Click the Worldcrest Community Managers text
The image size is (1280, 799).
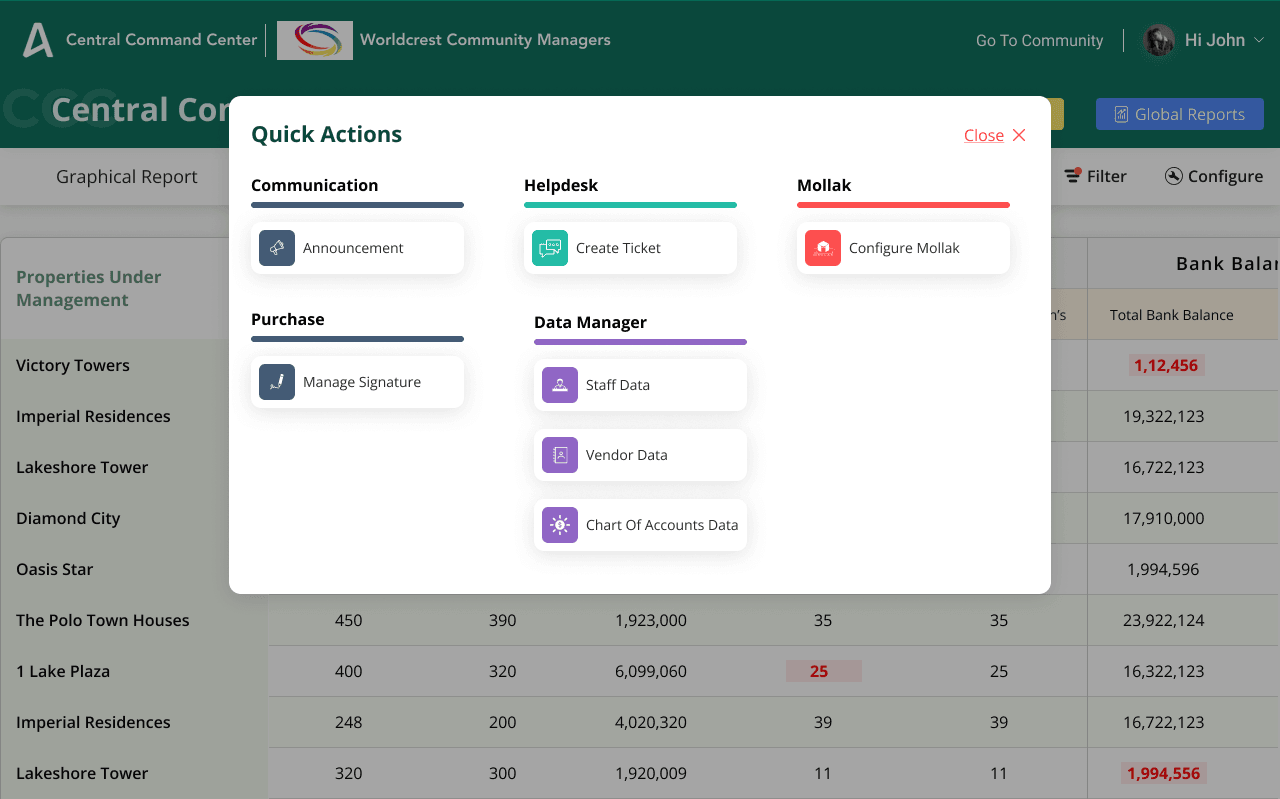485,40
